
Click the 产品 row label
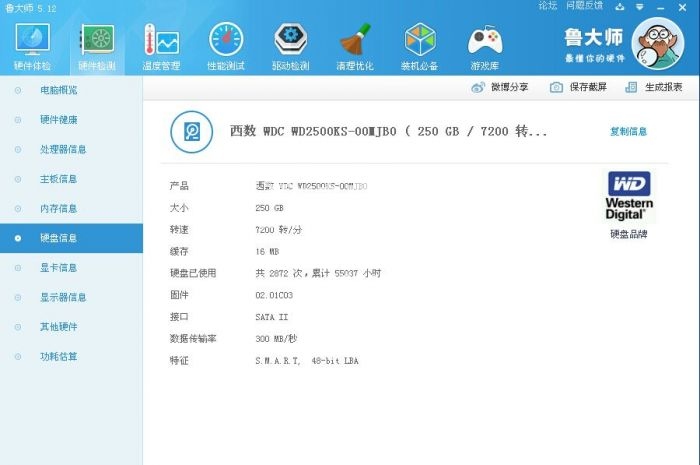(x=179, y=186)
